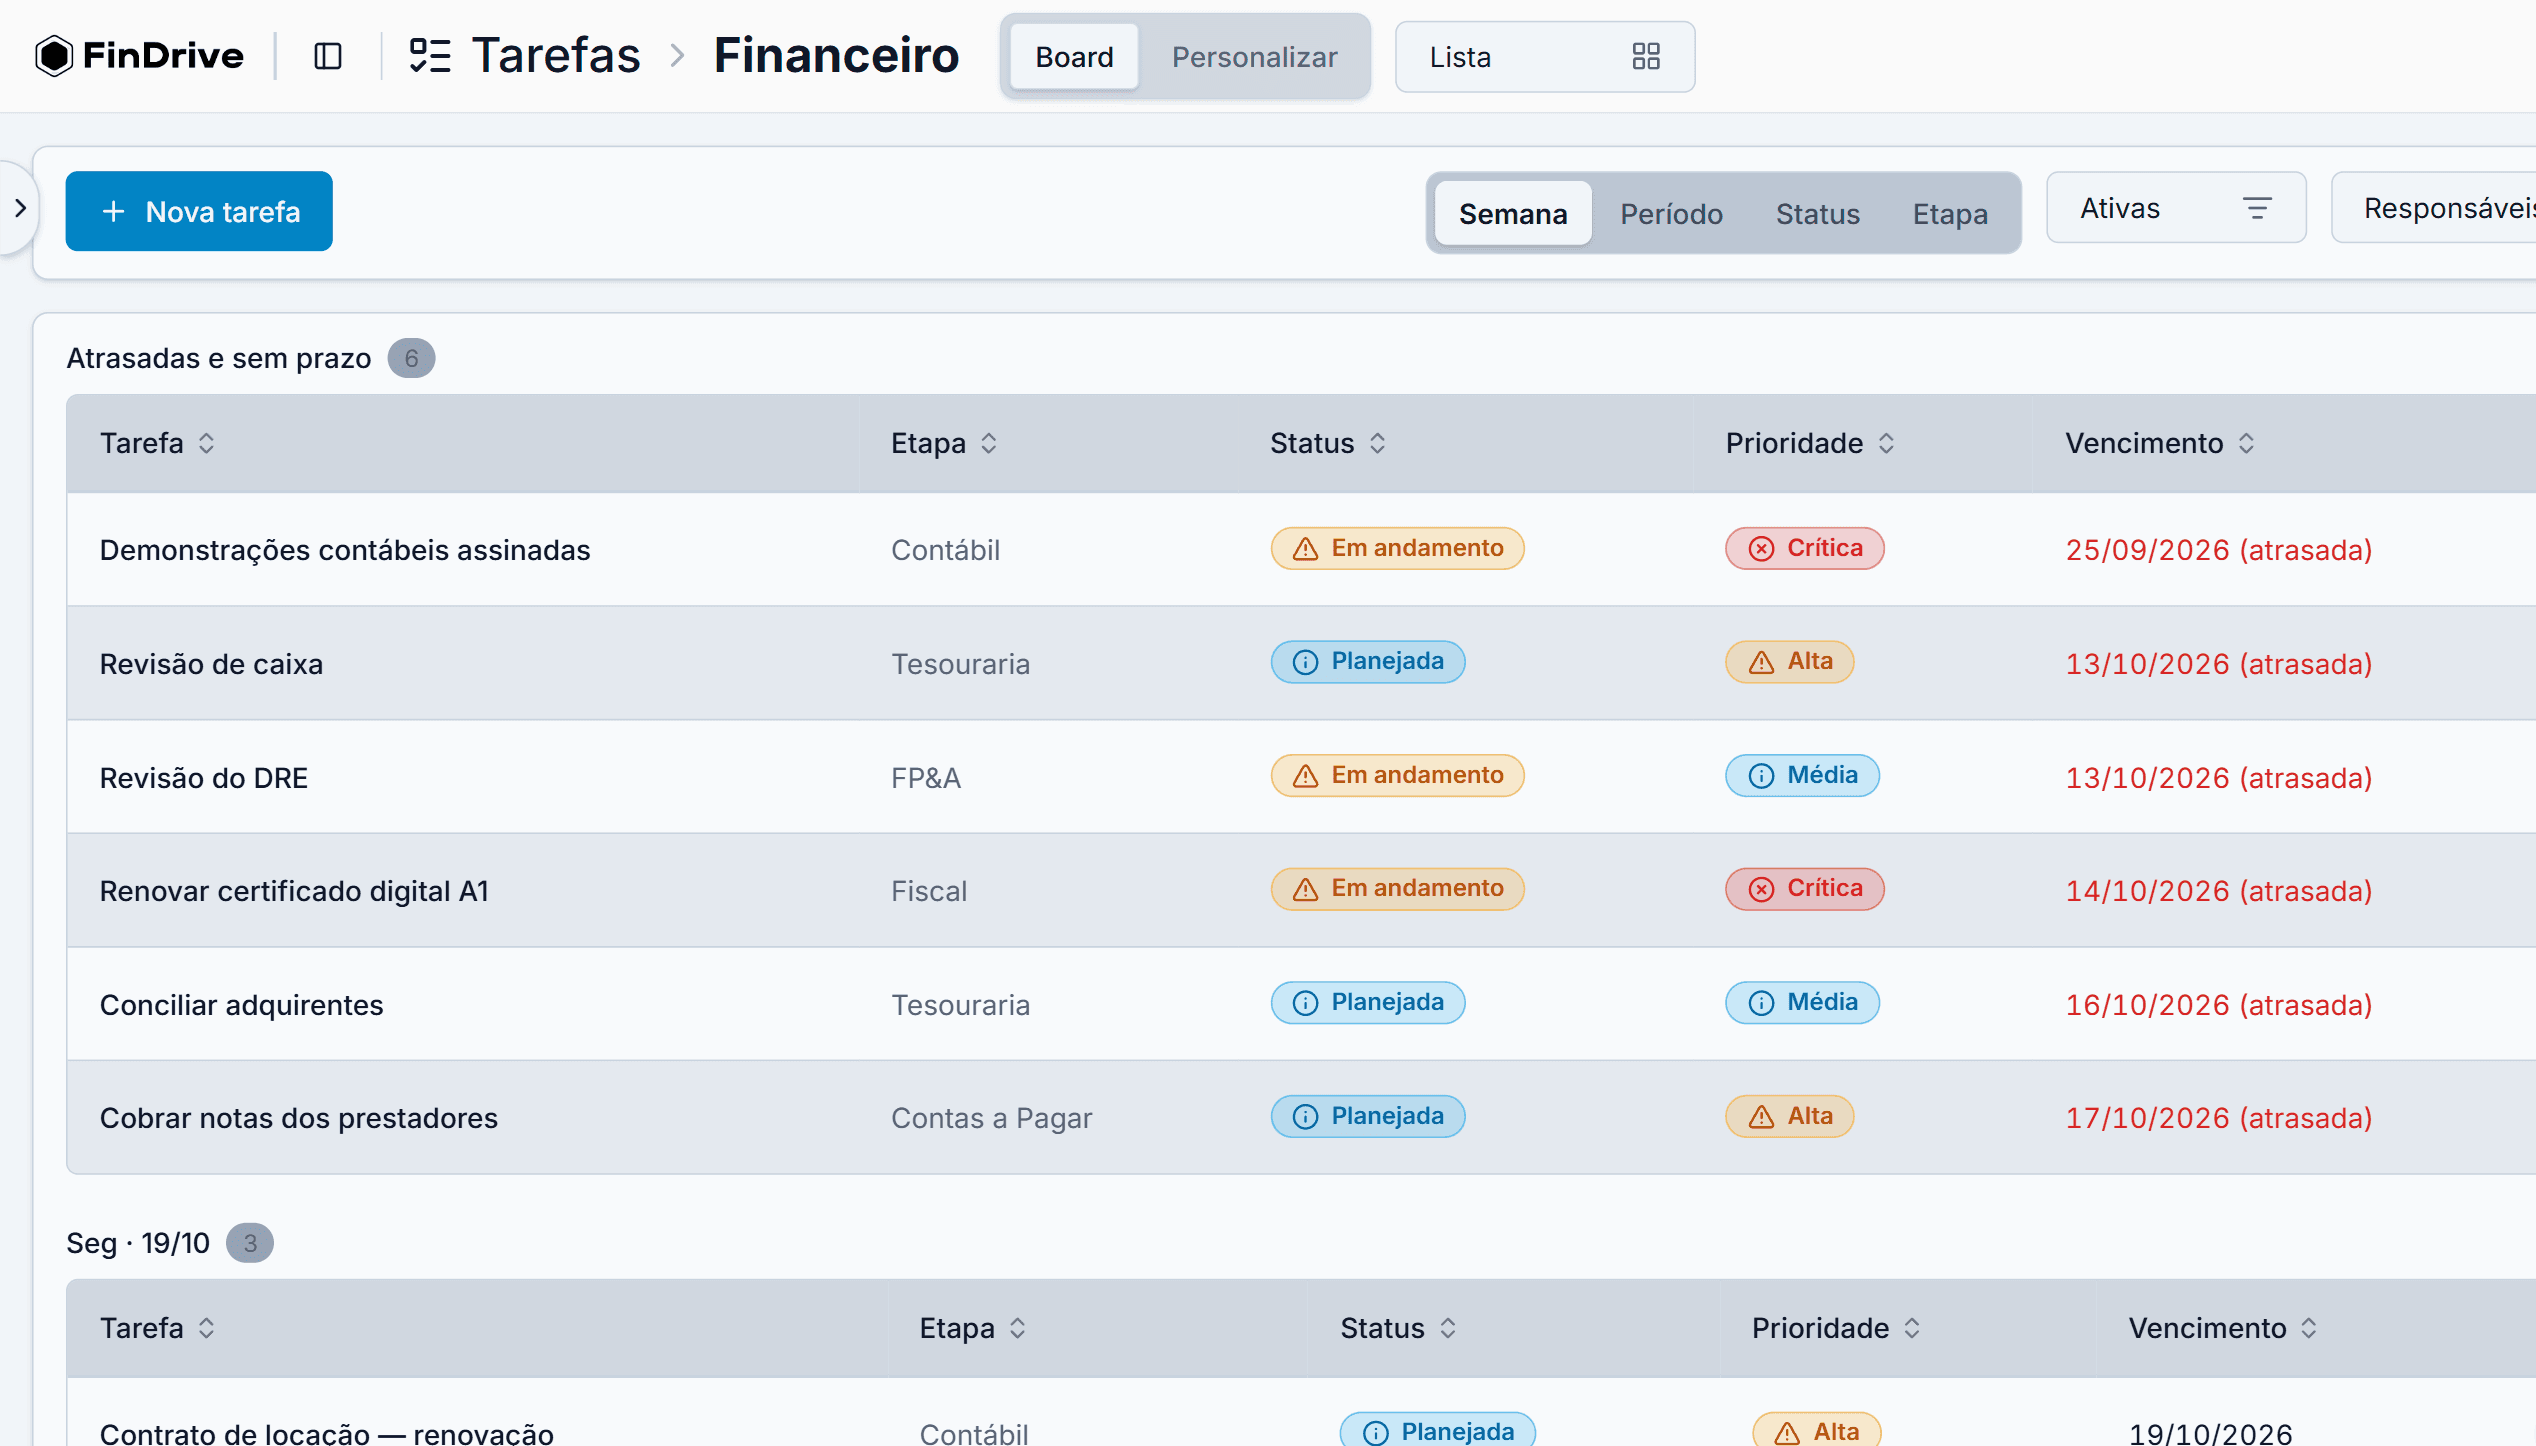Viewport: 2536px width, 1446px height.
Task: Sort Seg 19/10 table by Vencimento
Action: pyautogui.click(x=2222, y=1328)
